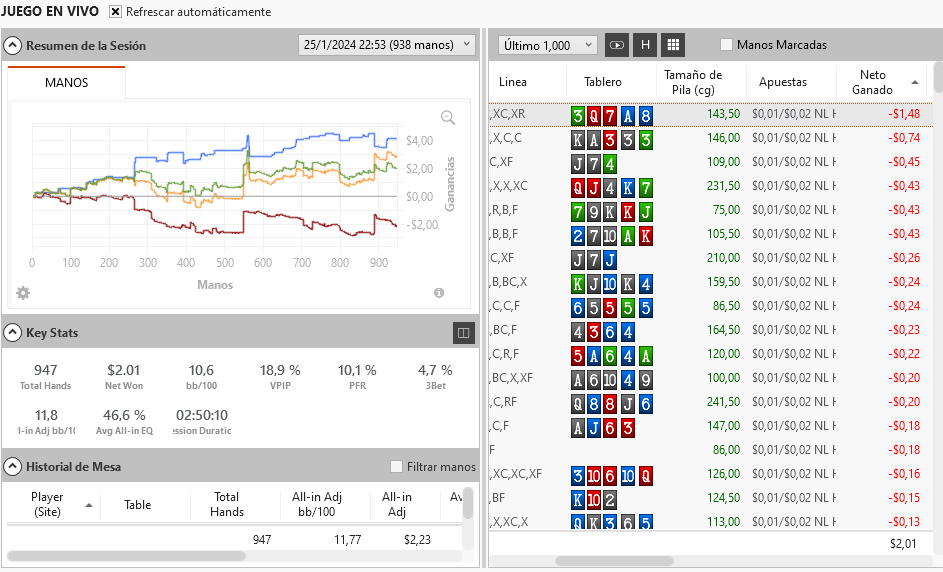Click the $2,23 All-in Adj value
The width and height of the screenshot is (943, 572).
tap(417, 540)
